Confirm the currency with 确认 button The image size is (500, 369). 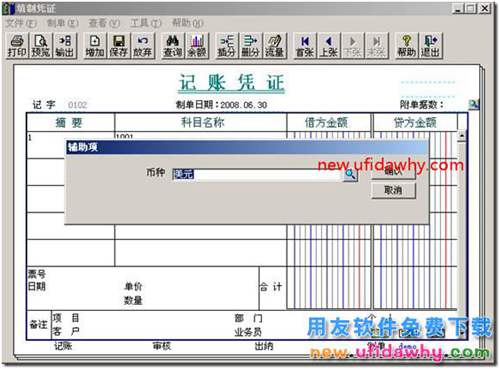pos(393,171)
